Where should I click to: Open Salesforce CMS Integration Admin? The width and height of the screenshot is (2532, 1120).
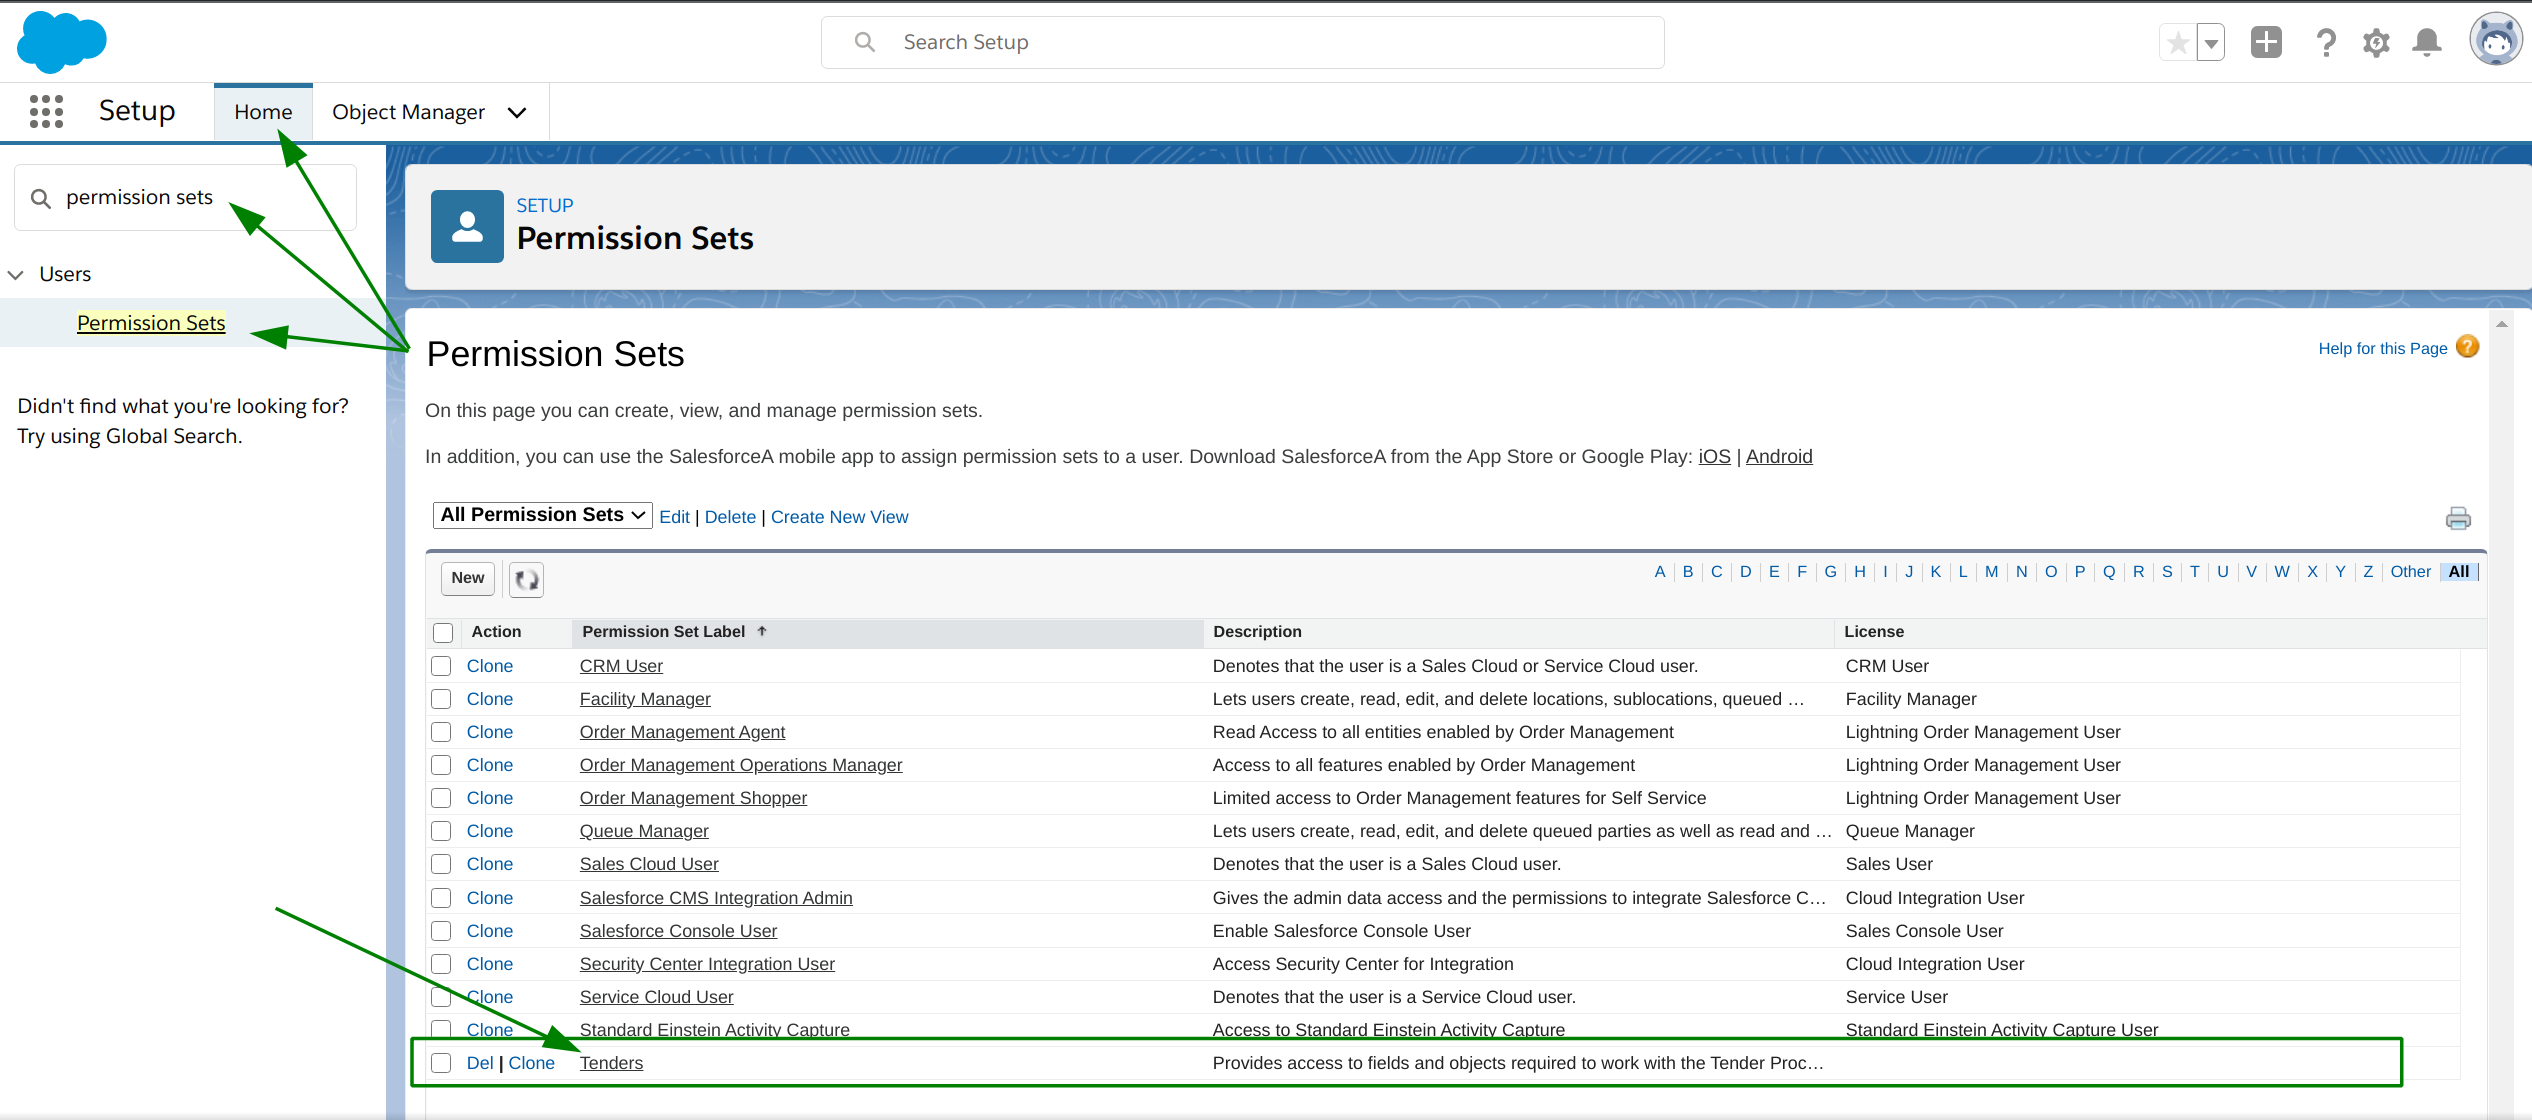click(x=716, y=898)
